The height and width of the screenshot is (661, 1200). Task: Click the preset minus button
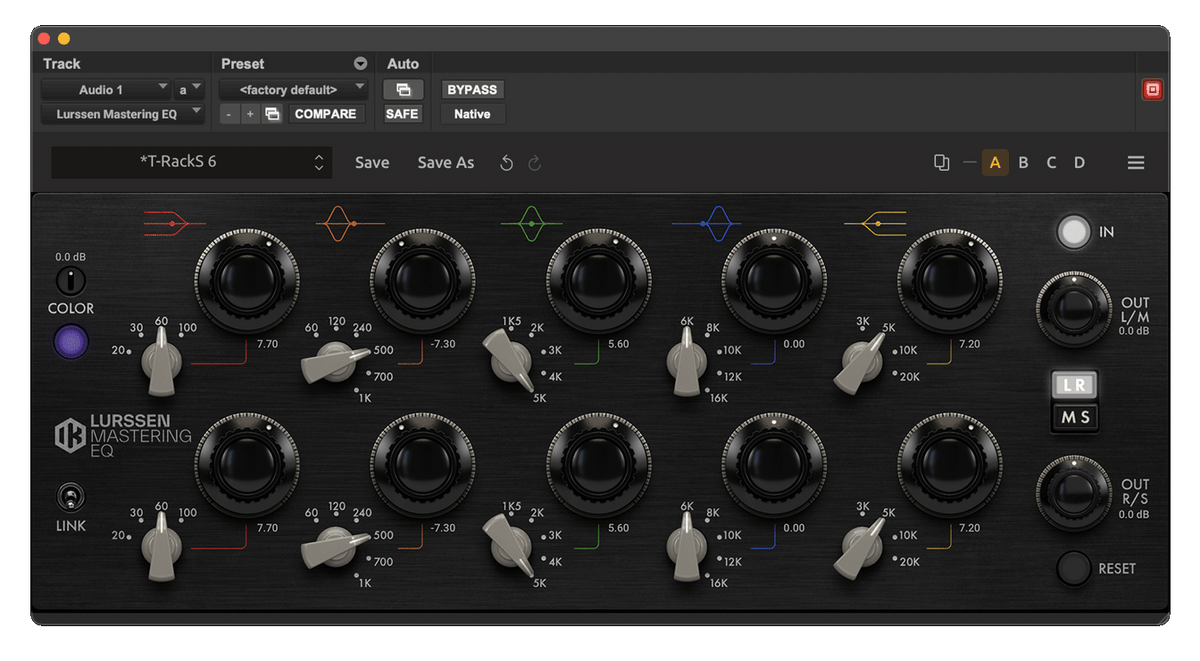pos(229,114)
